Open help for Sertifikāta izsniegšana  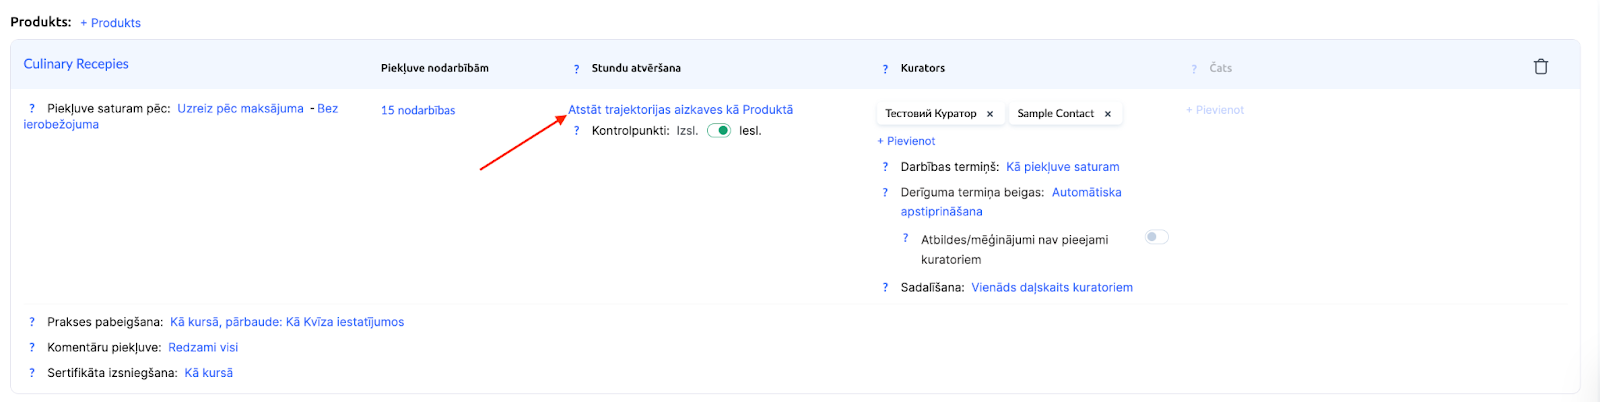coord(32,373)
